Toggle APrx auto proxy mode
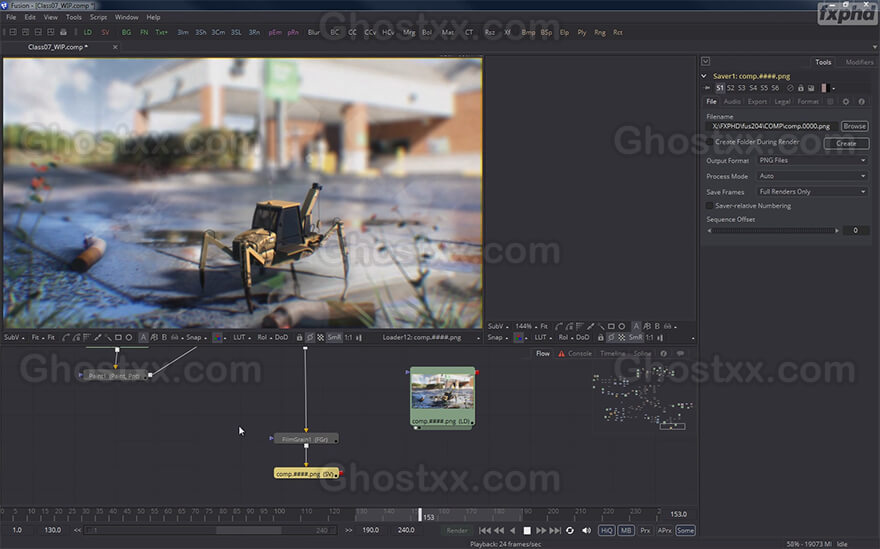880x549 pixels. tap(665, 530)
